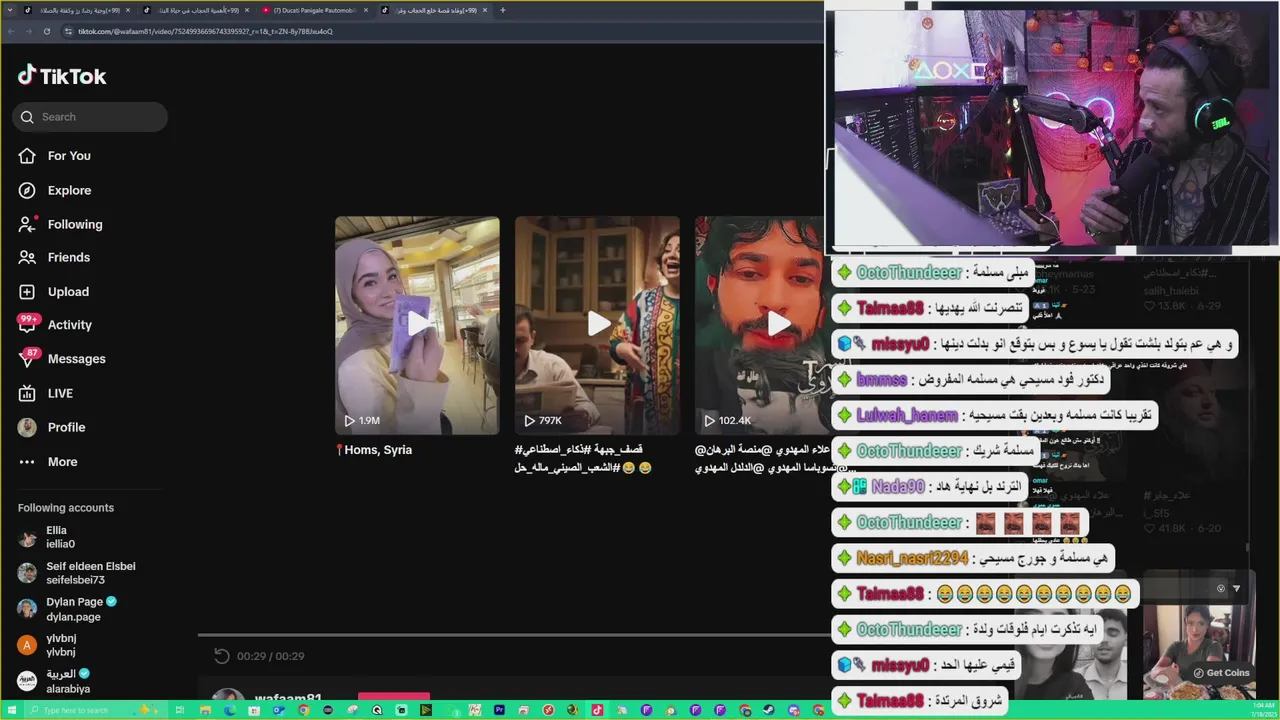The width and height of the screenshot is (1280, 720).
Task: Open ylvbnj account
Action: (x=61, y=645)
